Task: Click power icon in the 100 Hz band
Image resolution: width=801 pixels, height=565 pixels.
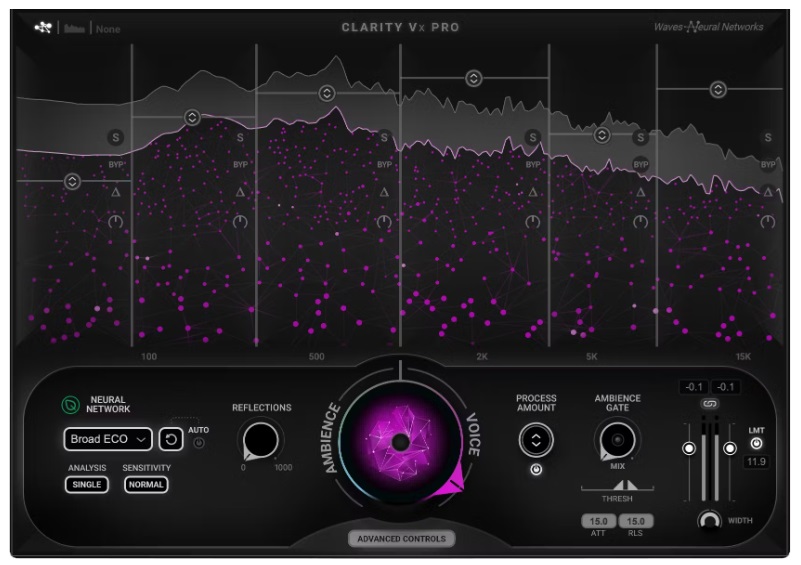Action: click(240, 222)
